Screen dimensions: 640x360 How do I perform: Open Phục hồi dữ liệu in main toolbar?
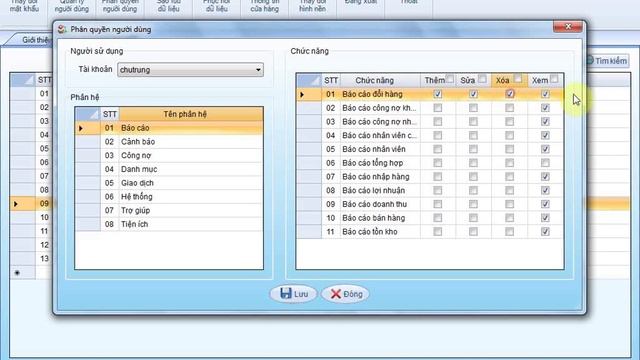point(216,6)
